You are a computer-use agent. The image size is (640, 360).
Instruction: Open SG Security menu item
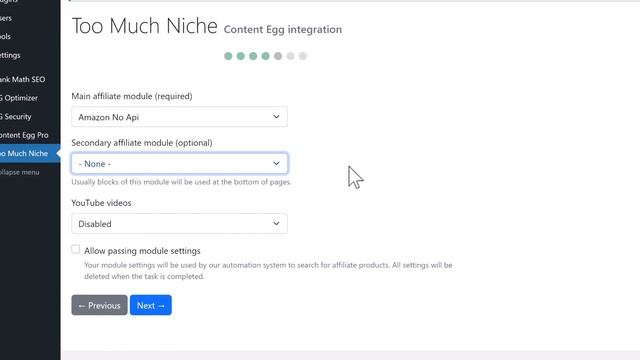tap(16, 117)
